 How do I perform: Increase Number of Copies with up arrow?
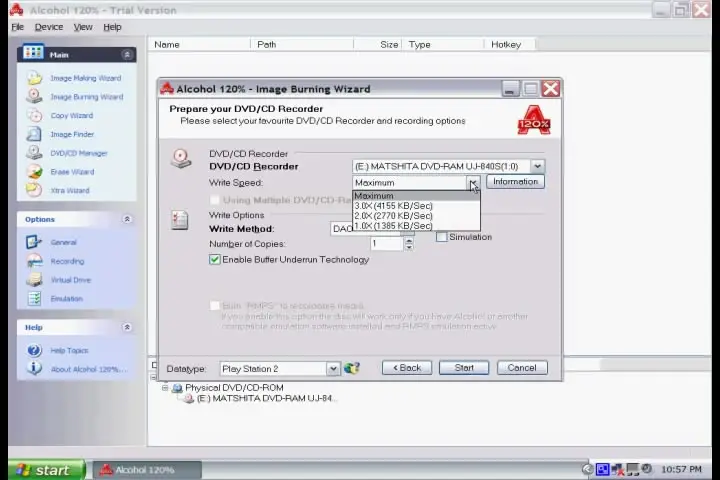coord(409,240)
